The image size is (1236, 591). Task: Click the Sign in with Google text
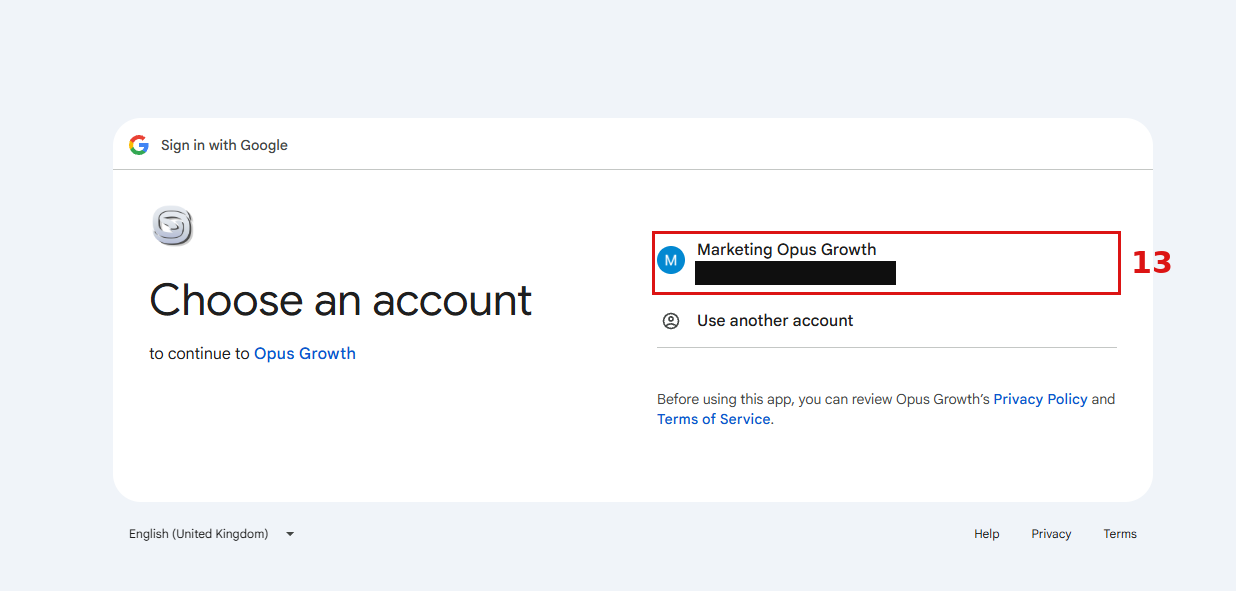224,145
